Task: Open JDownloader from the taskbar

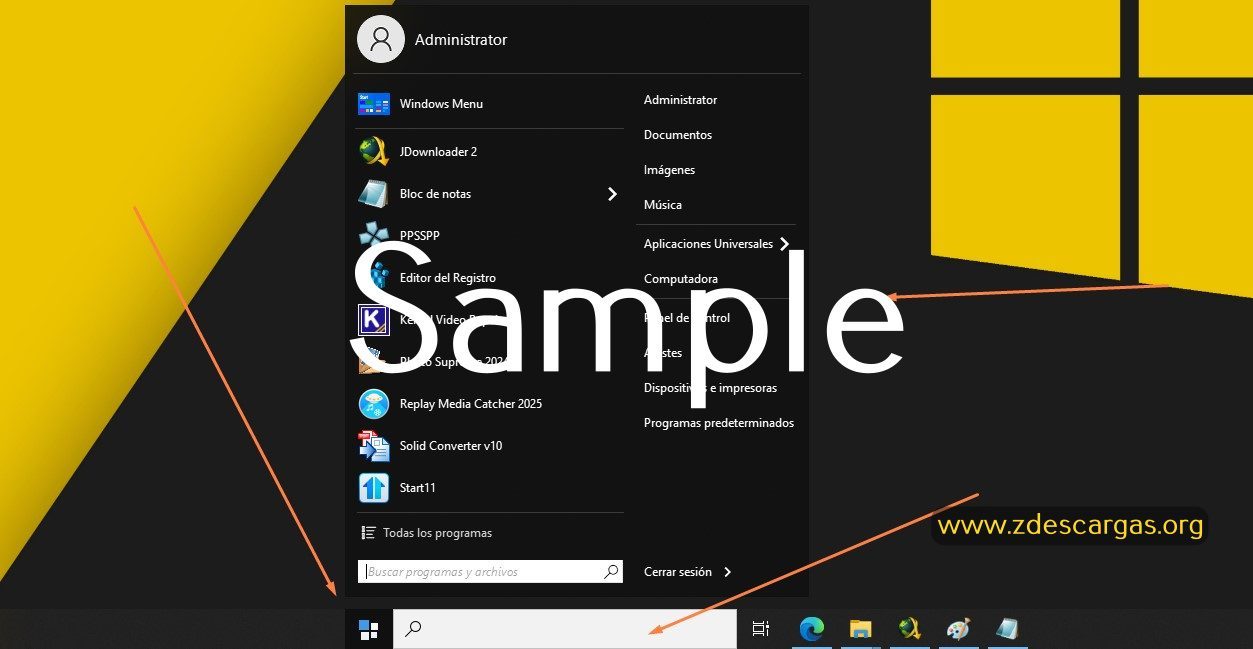Action: click(909, 629)
